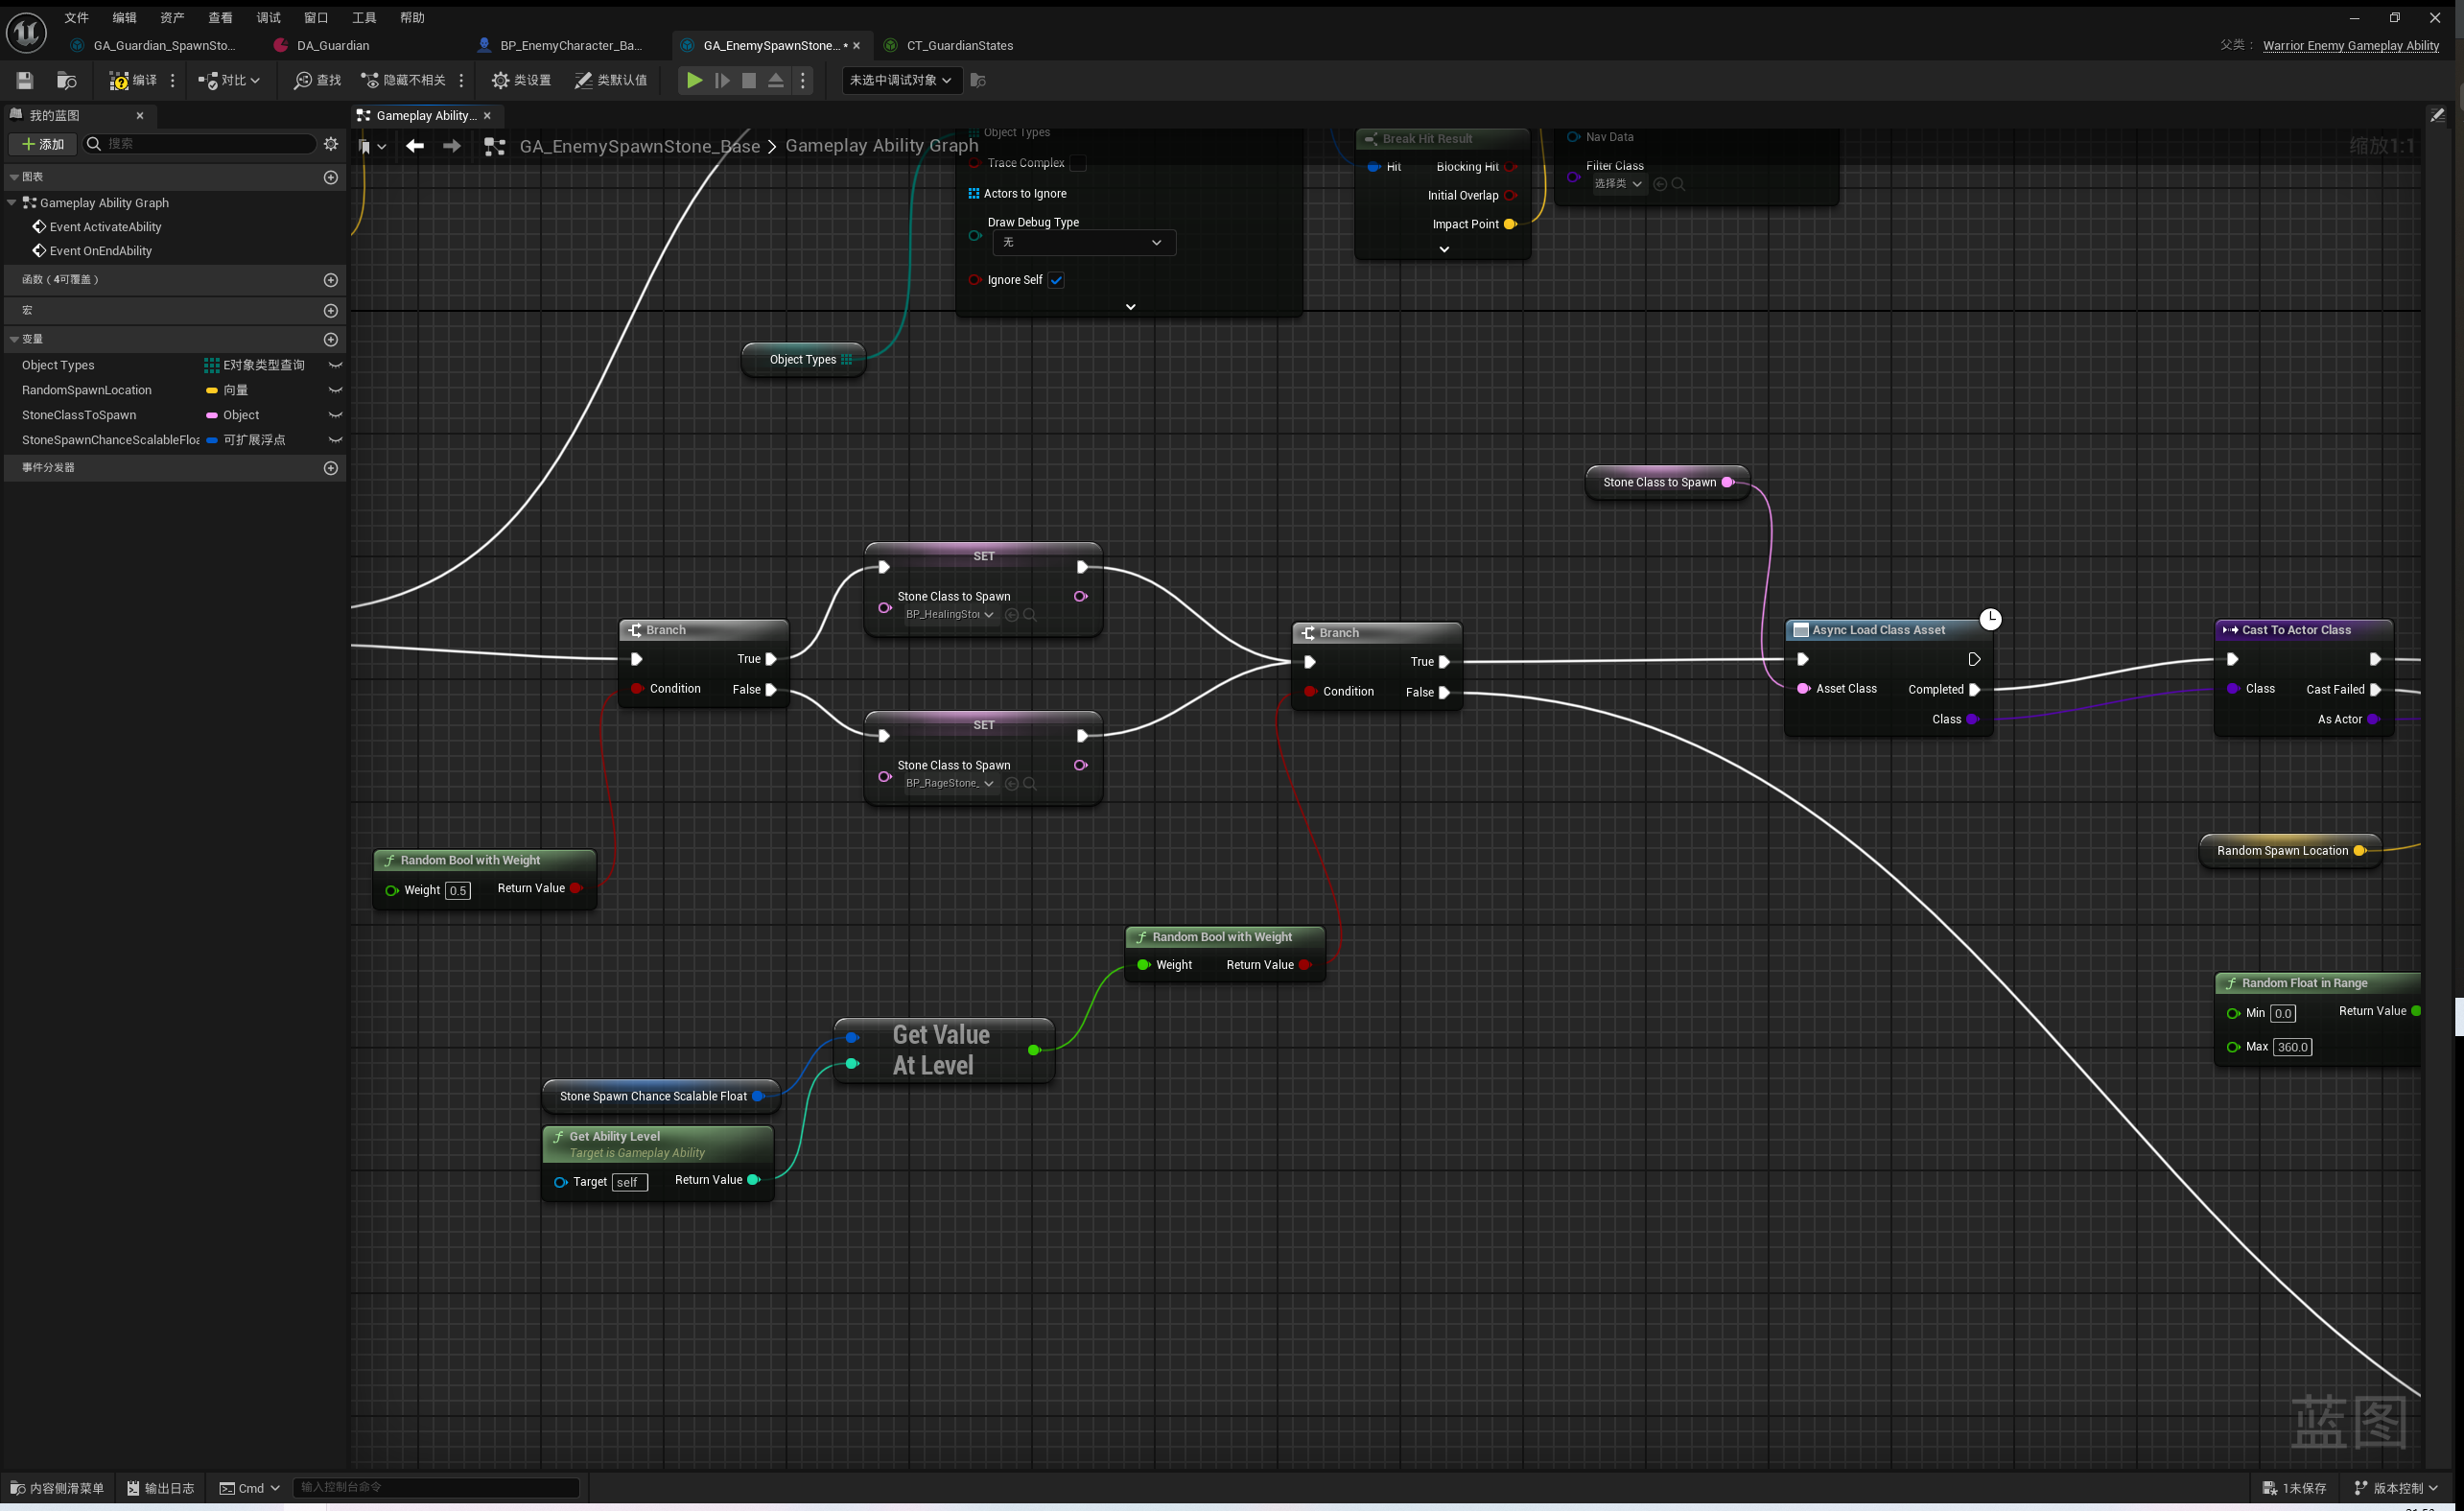Add a new function via 函数 plus icon
The width and height of the screenshot is (2464, 1511).
331,280
